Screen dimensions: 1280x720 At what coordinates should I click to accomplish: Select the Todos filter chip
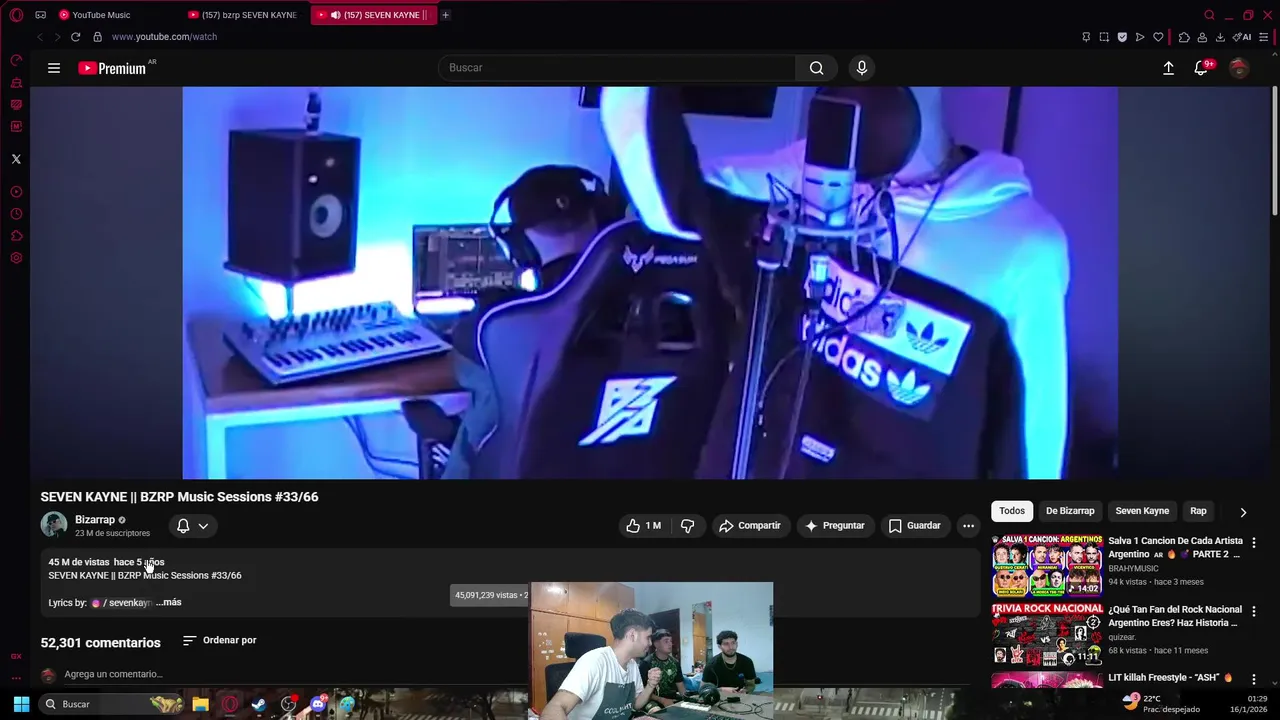(x=1012, y=511)
